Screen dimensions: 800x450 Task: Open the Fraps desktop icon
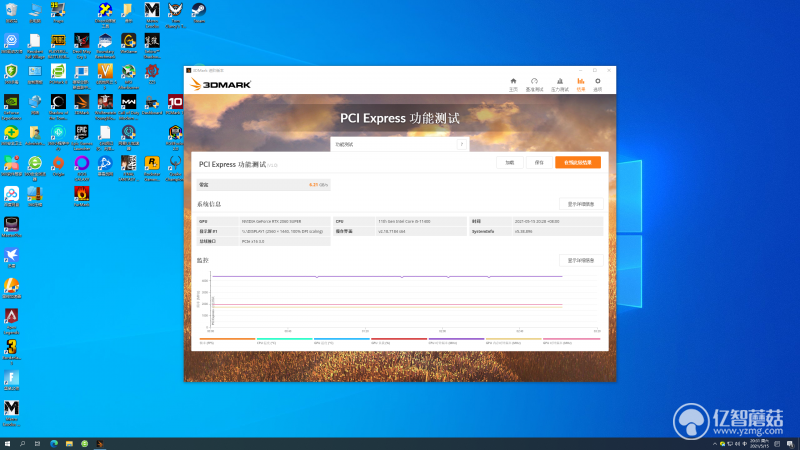click(58, 13)
